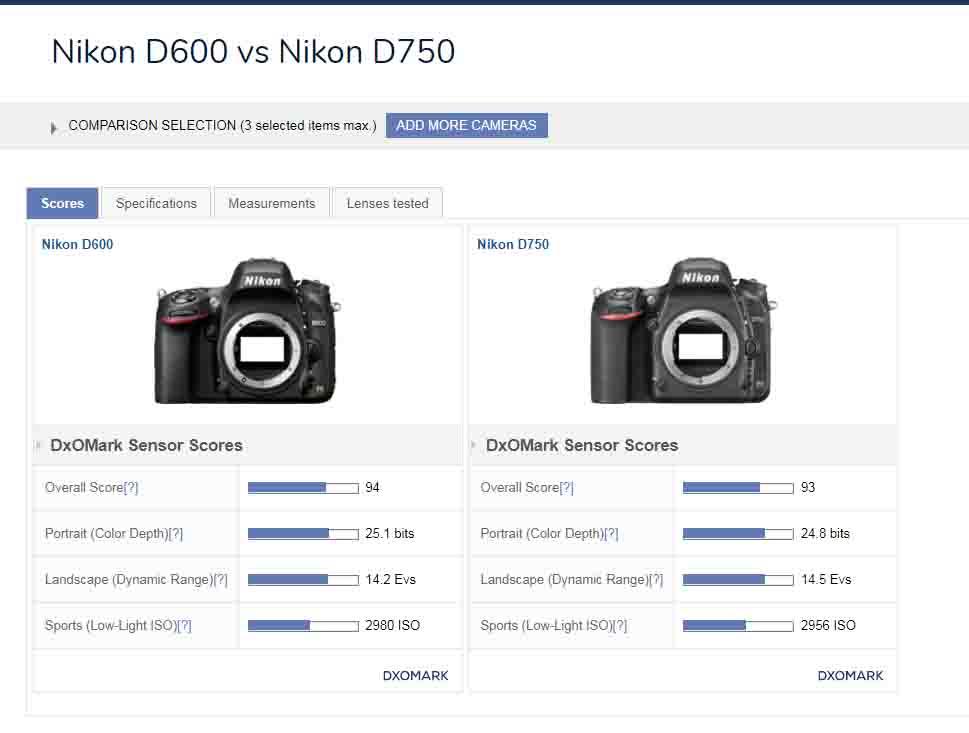Select the Nikon D600 vs Nikon D750 heading

pos(253,51)
